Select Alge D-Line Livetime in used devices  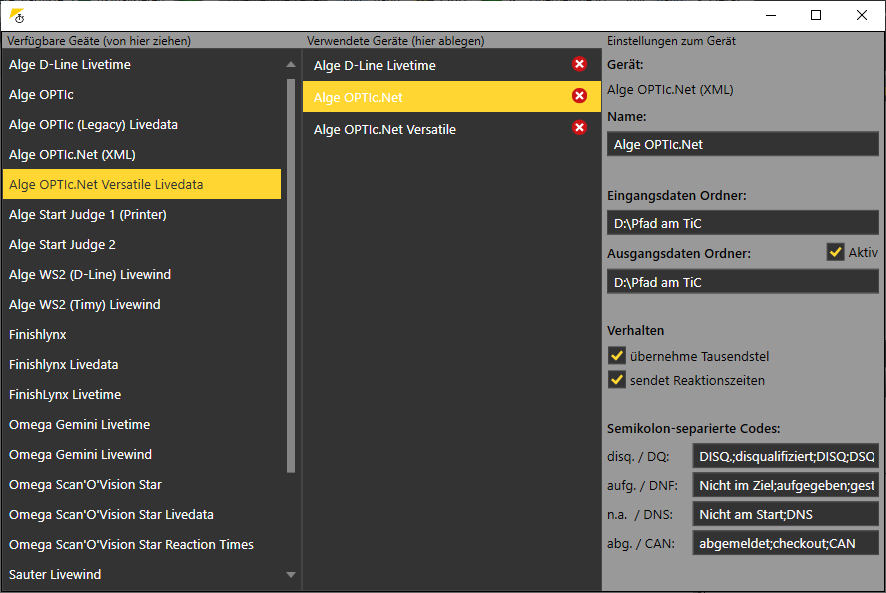[x=451, y=65]
